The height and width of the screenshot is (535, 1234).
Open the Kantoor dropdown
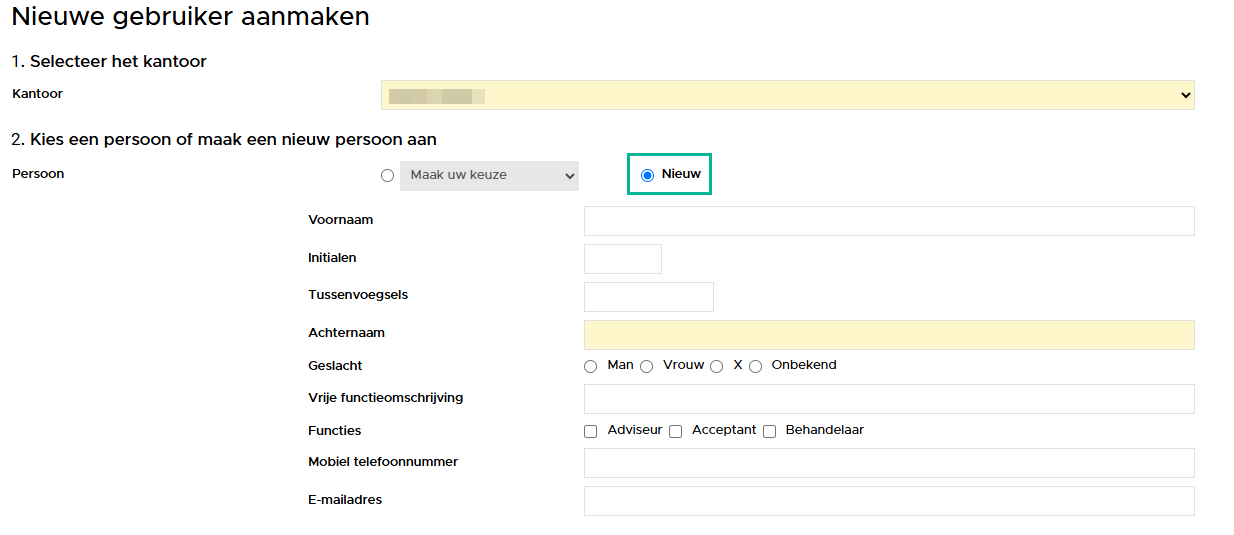787,95
